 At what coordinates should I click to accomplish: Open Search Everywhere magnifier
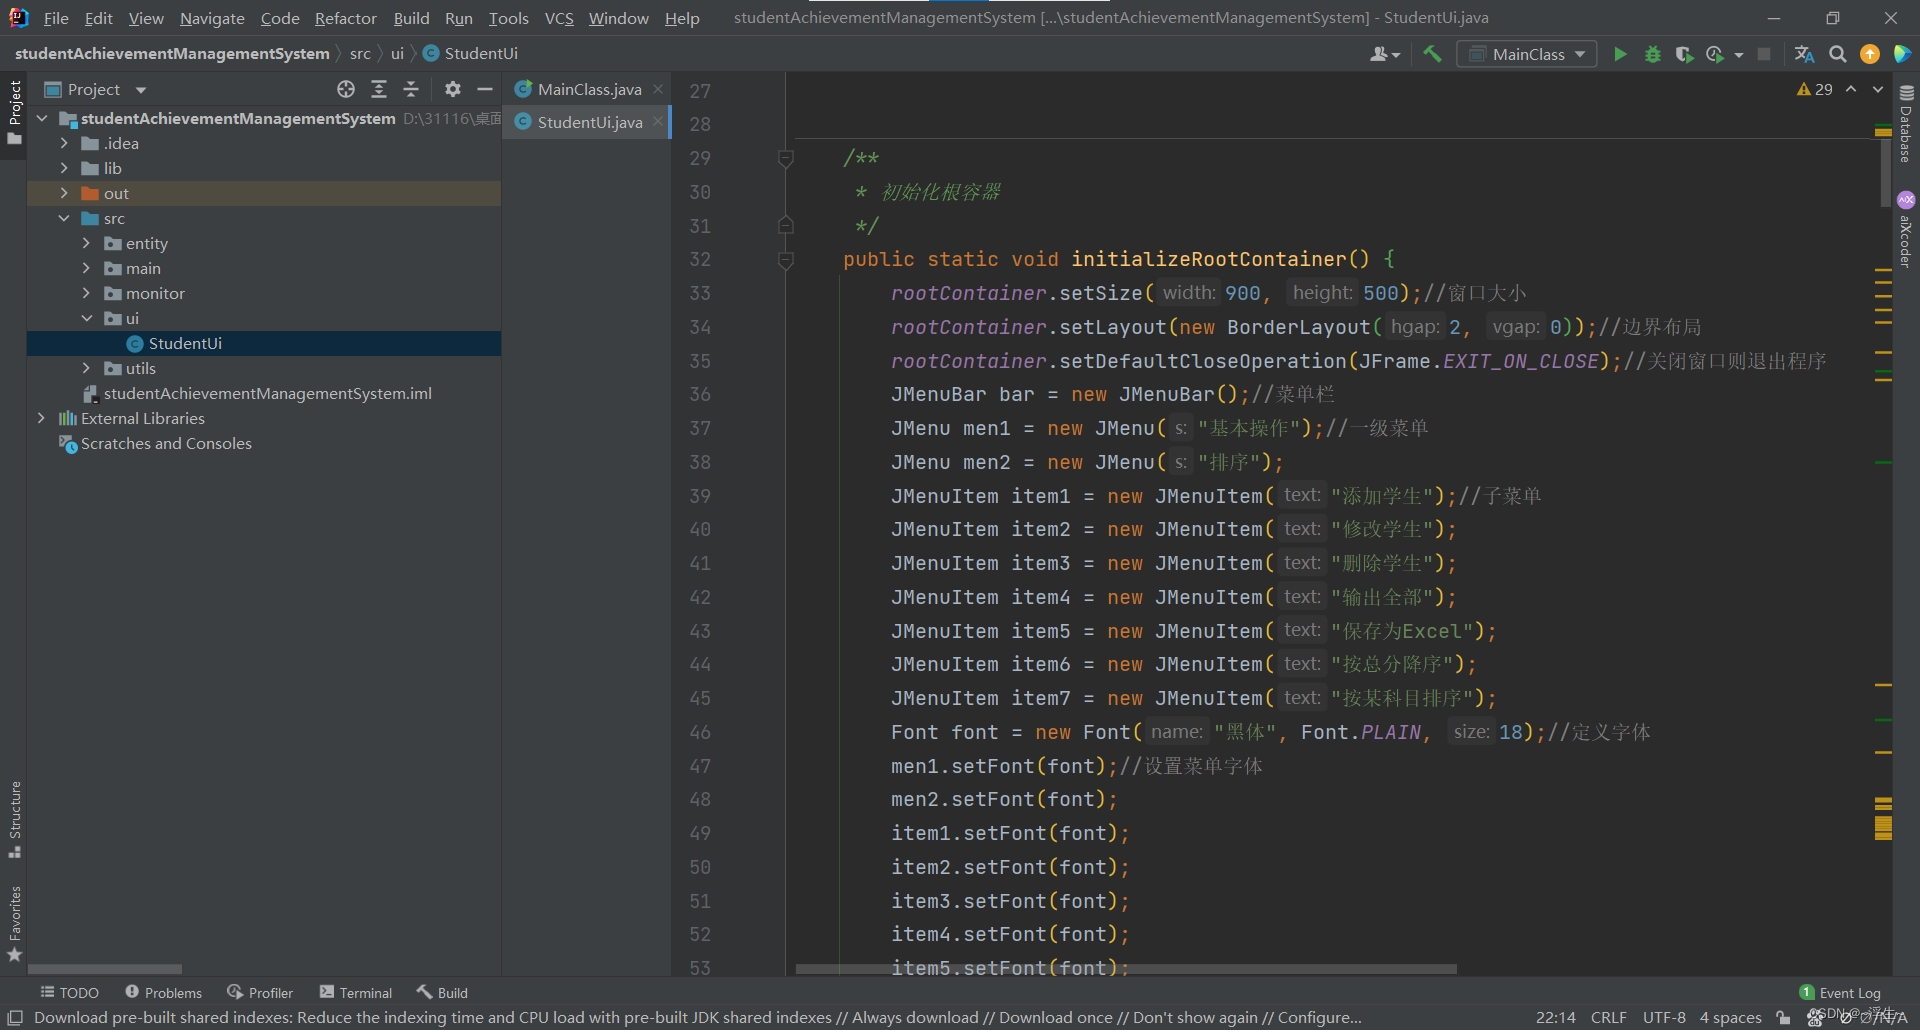1838,54
